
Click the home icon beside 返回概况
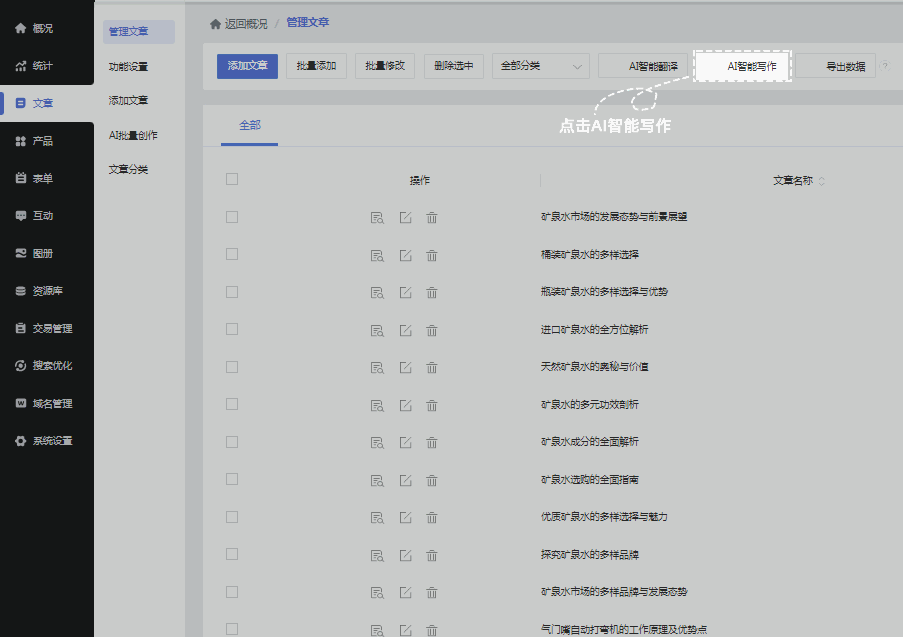click(x=215, y=24)
